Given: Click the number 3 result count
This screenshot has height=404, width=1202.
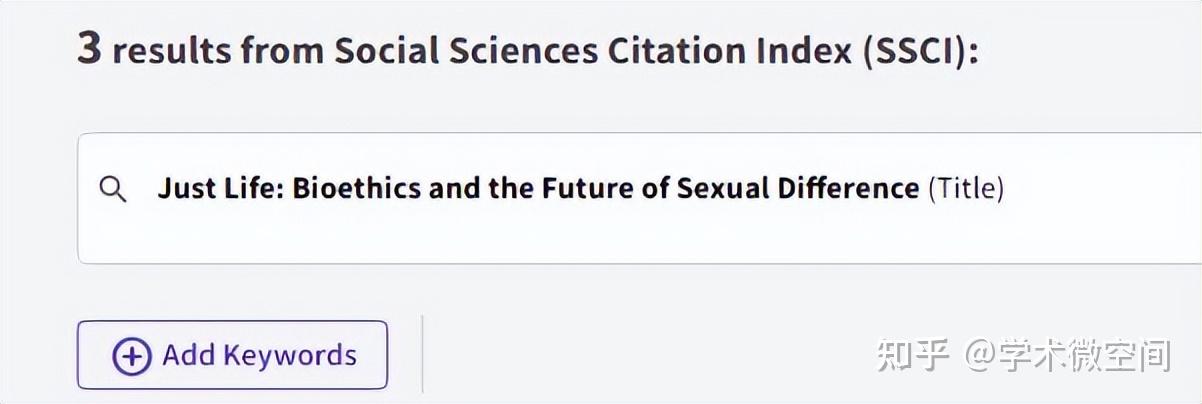Looking at the screenshot, I should point(89,50).
